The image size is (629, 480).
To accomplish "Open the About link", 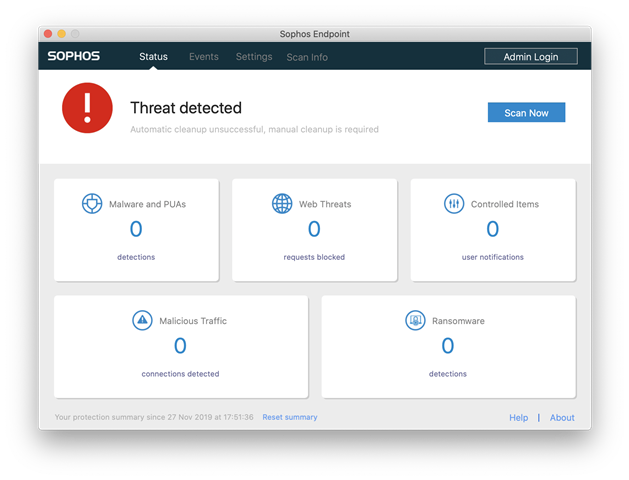I will pyautogui.click(x=562, y=417).
